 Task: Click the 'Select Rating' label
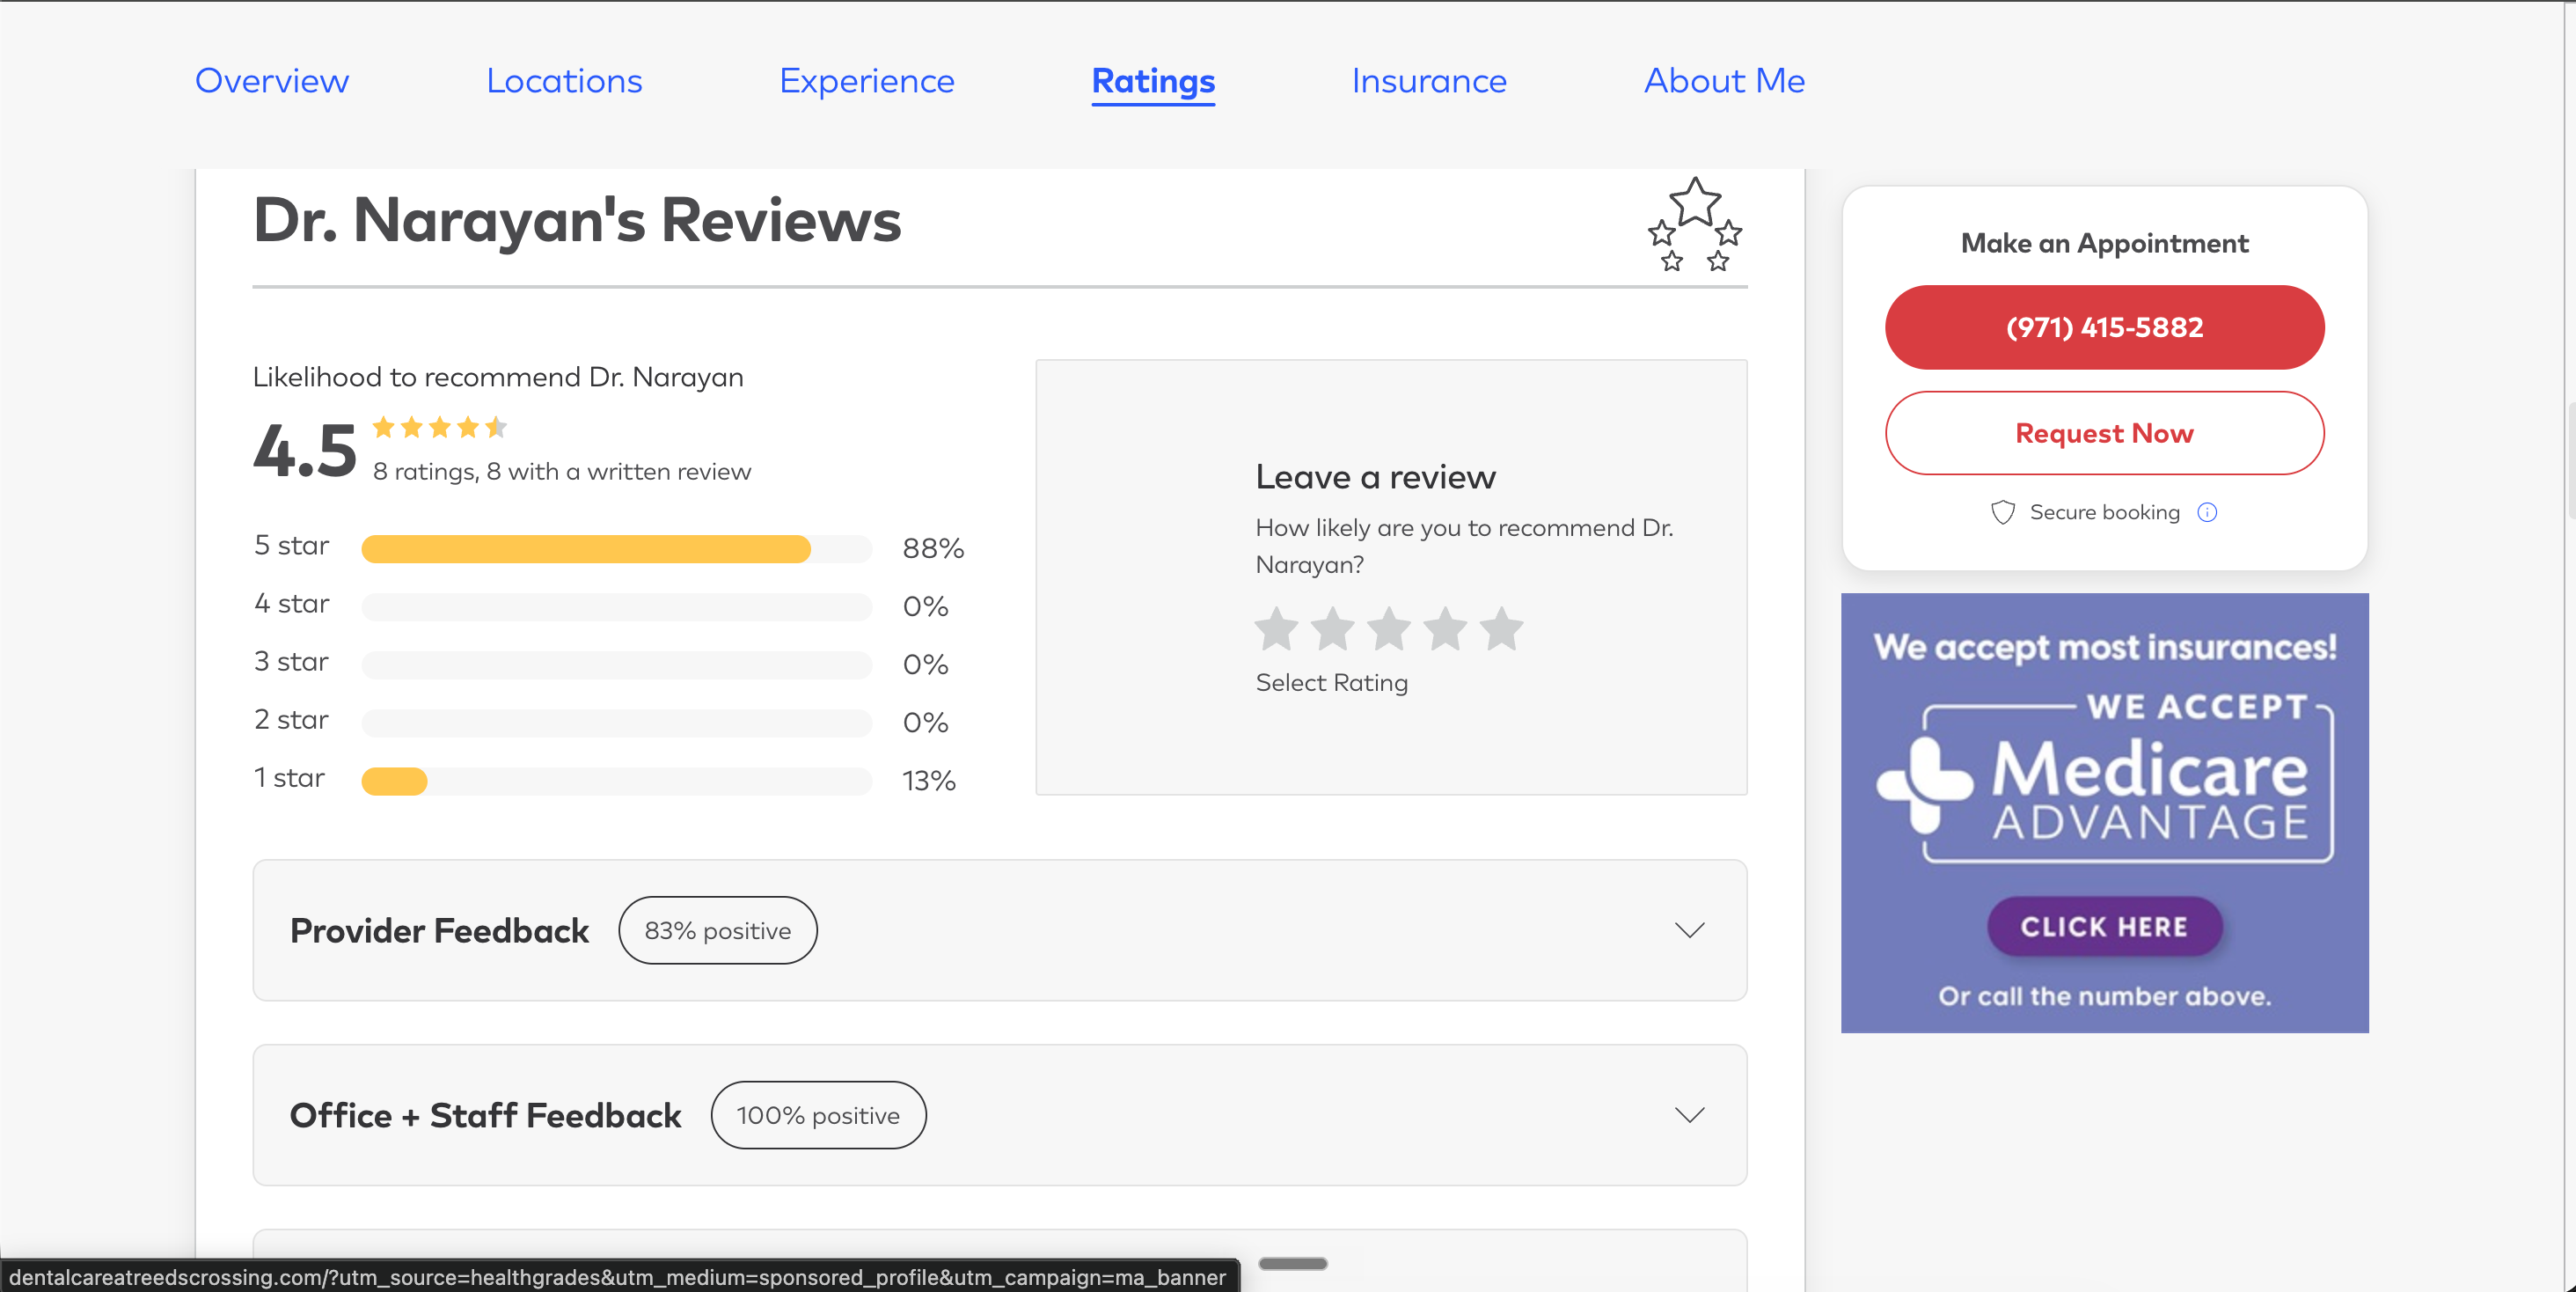[1331, 682]
